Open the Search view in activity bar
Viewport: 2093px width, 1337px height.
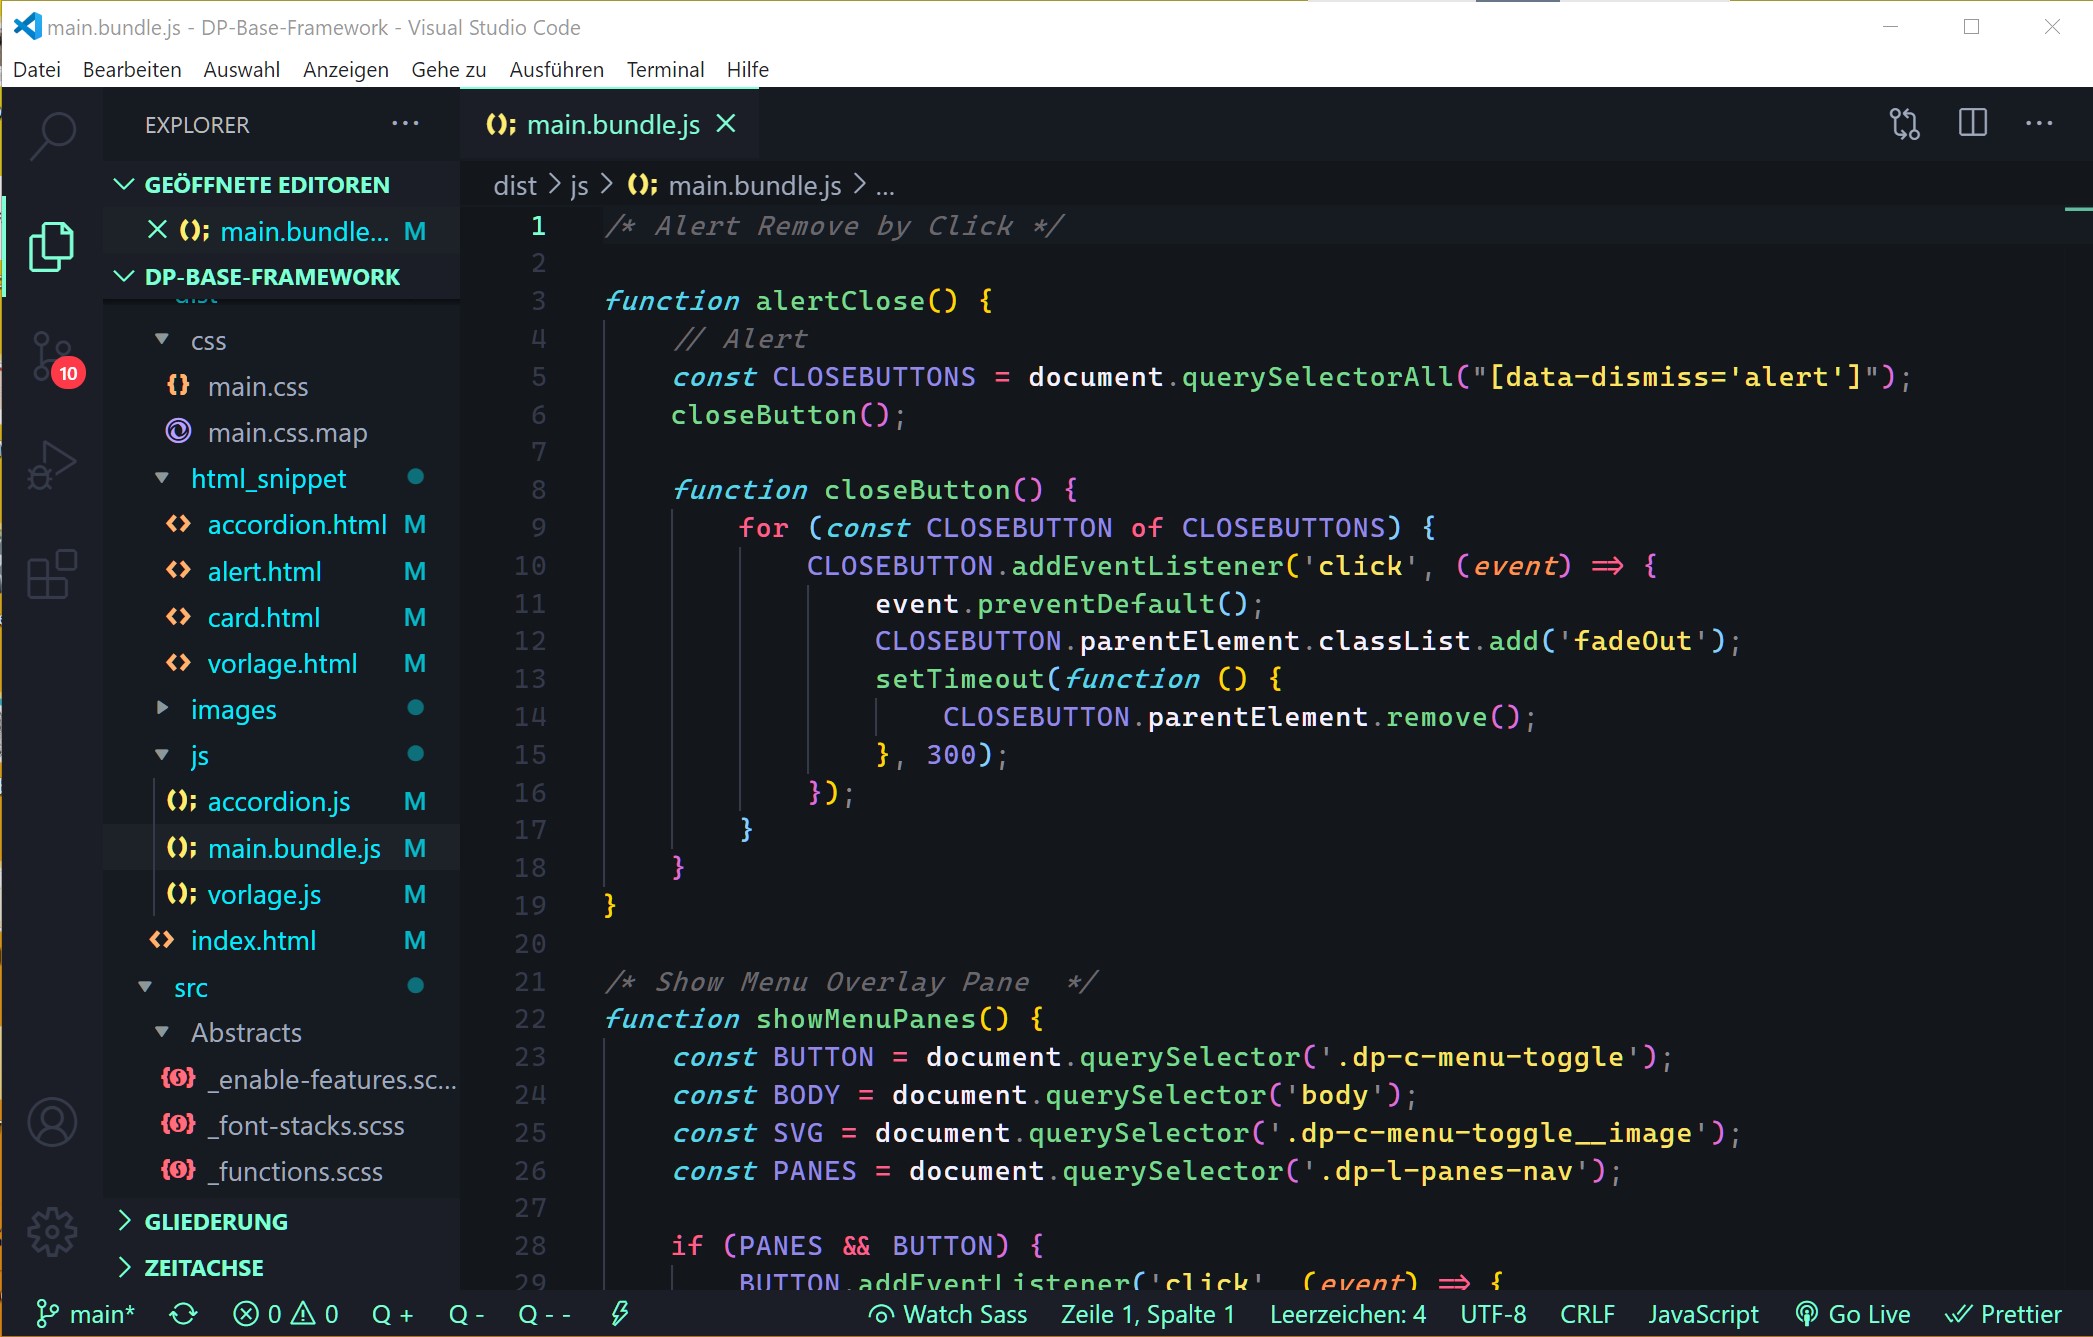(52, 136)
